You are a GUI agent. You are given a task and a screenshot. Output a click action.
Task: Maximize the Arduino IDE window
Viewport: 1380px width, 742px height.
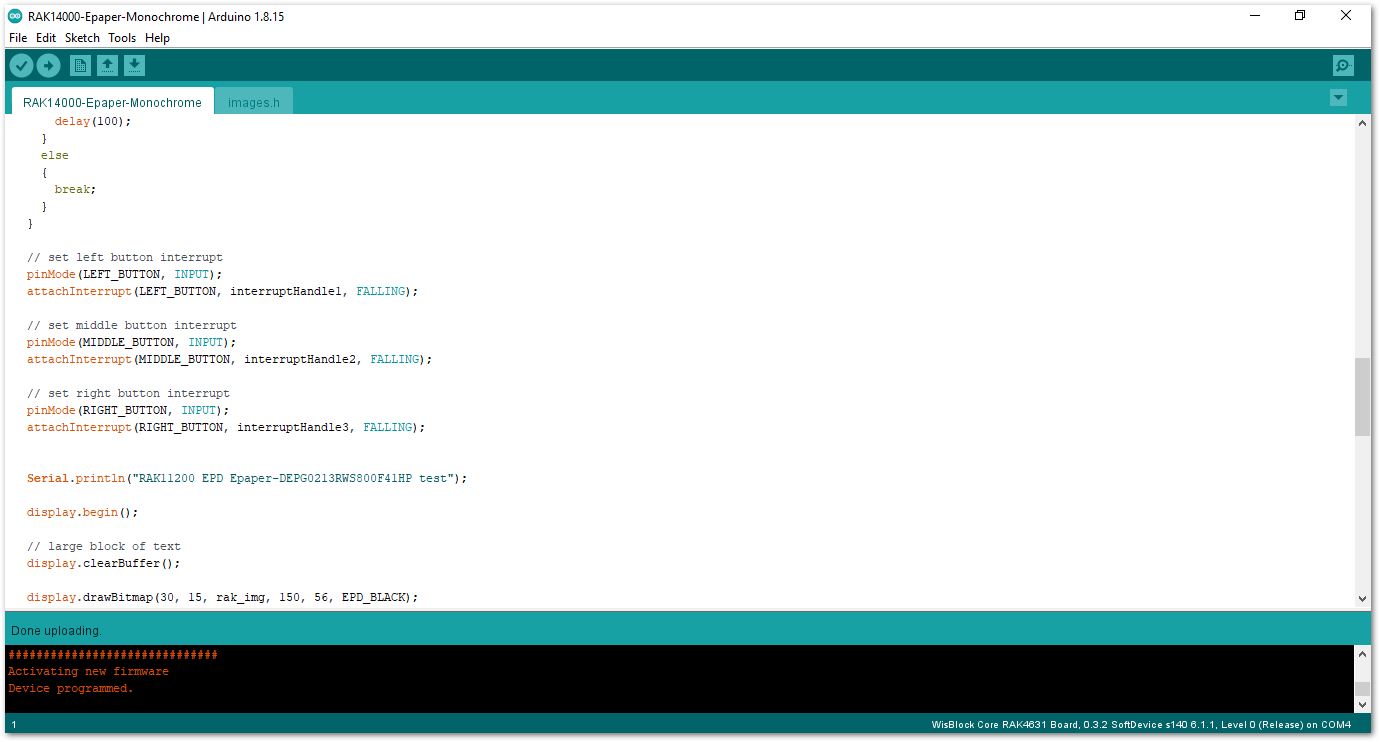pos(1300,15)
